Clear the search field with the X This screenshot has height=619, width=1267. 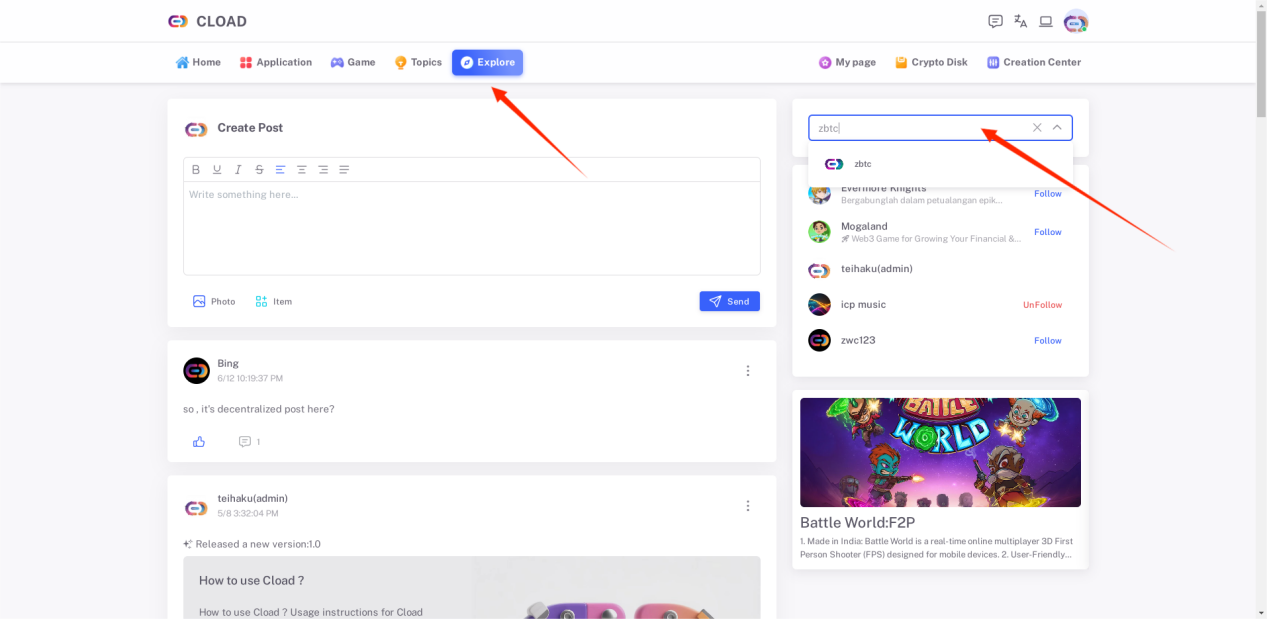1037,127
